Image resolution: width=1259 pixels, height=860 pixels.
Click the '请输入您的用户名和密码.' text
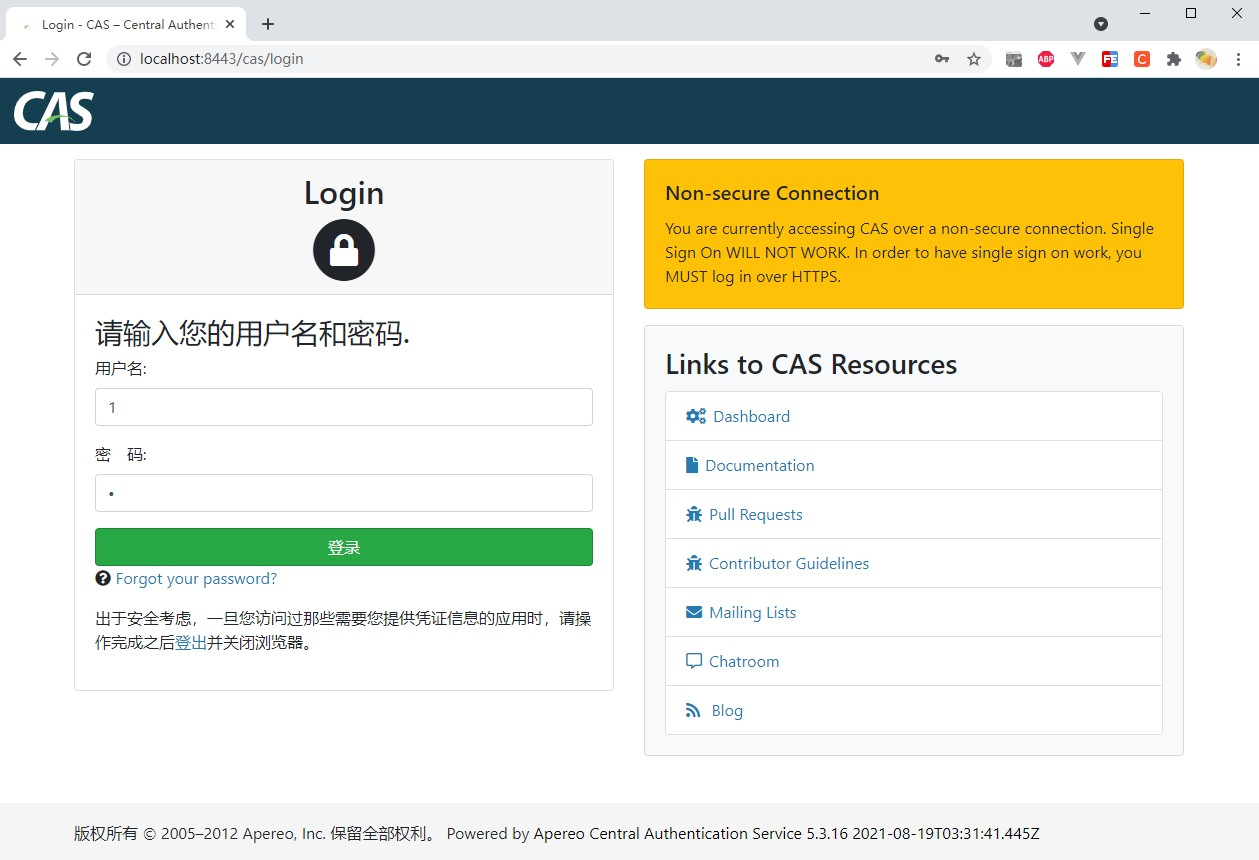pos(253,334)
